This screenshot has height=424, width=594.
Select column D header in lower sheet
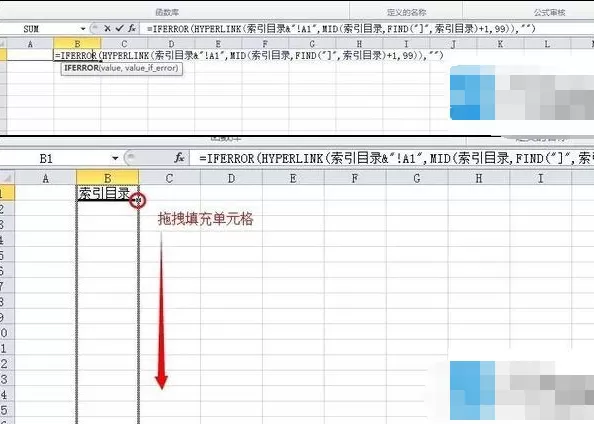click(x=231, y=178)
